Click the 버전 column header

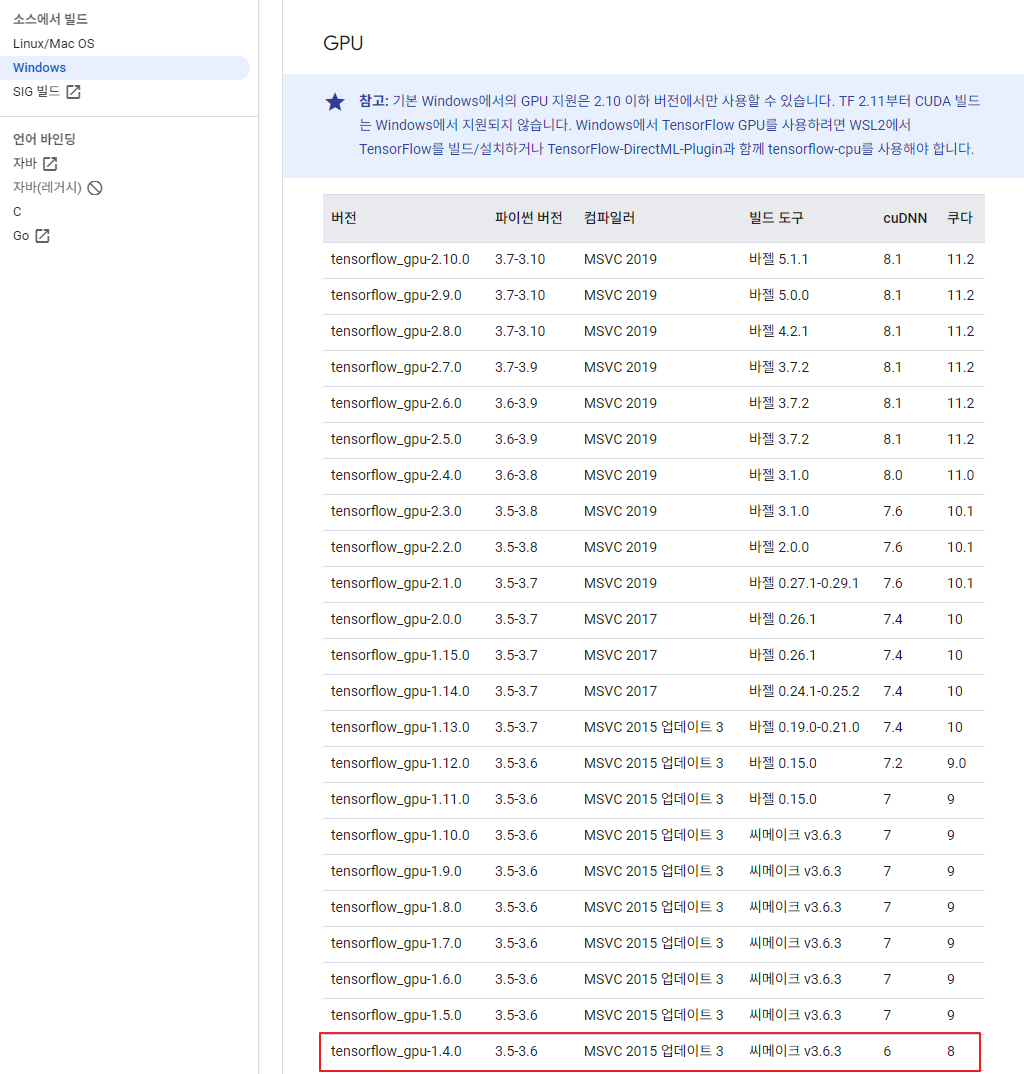[x=344, y=218]
